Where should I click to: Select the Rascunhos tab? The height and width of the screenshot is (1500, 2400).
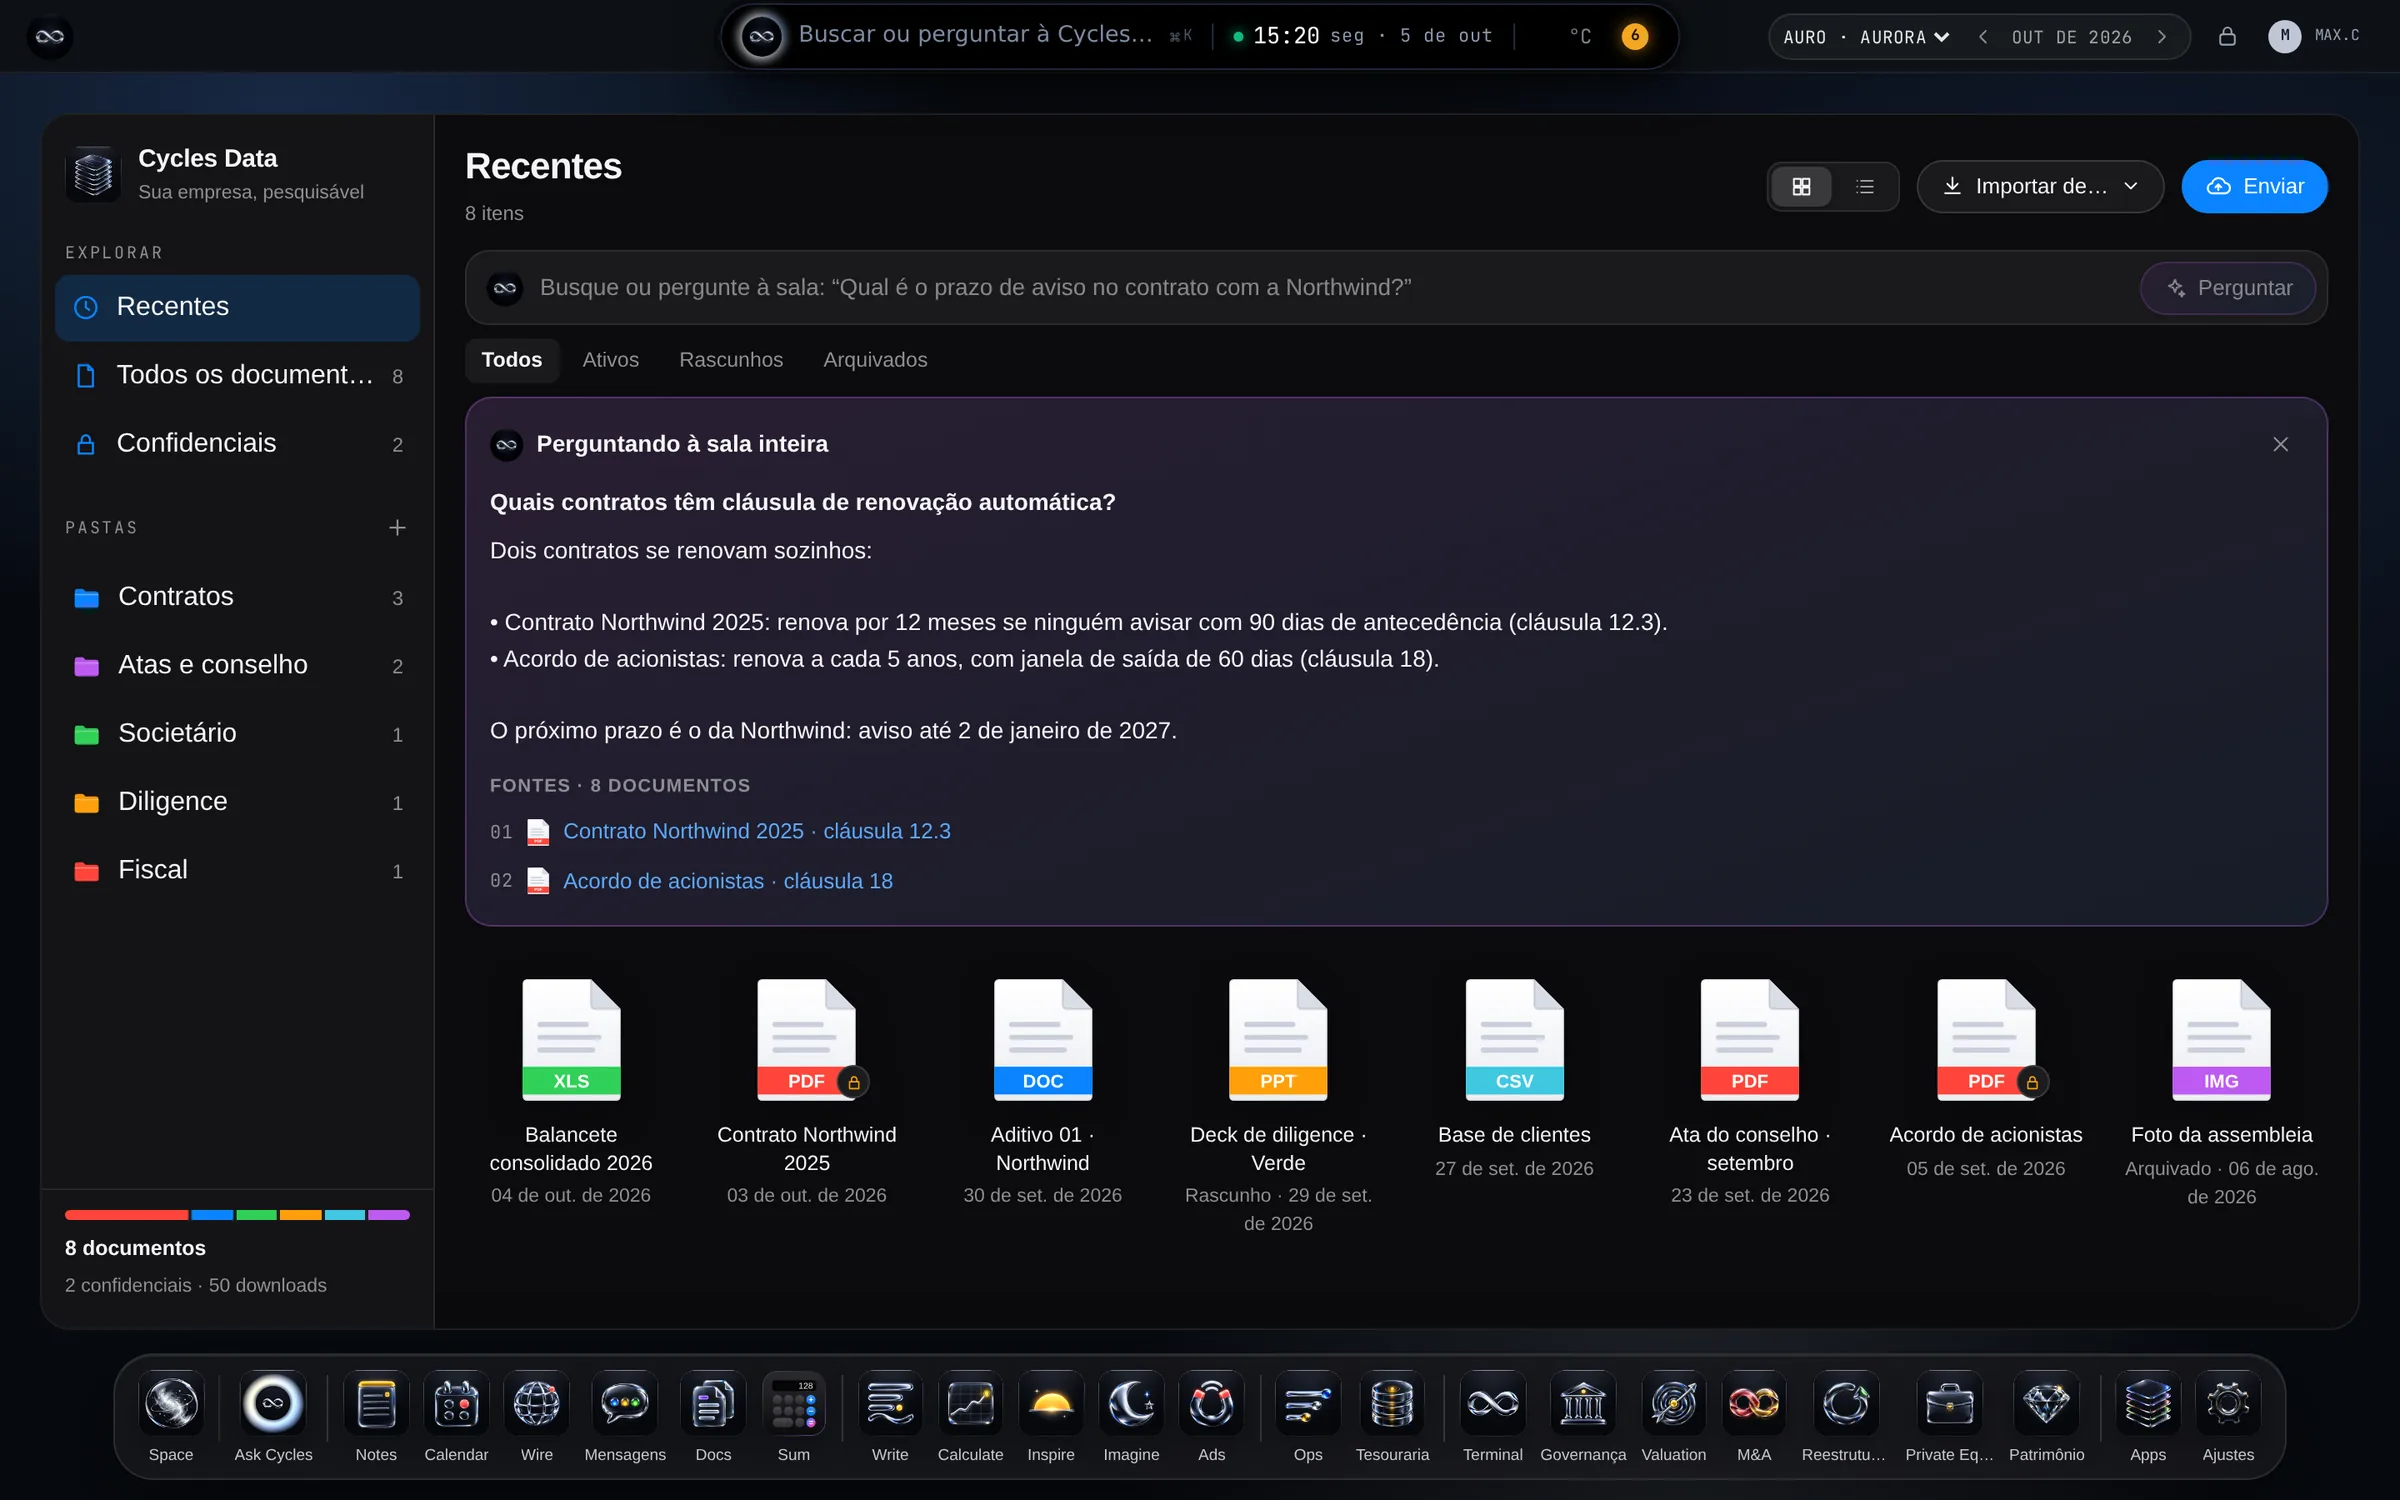[731, 360]
